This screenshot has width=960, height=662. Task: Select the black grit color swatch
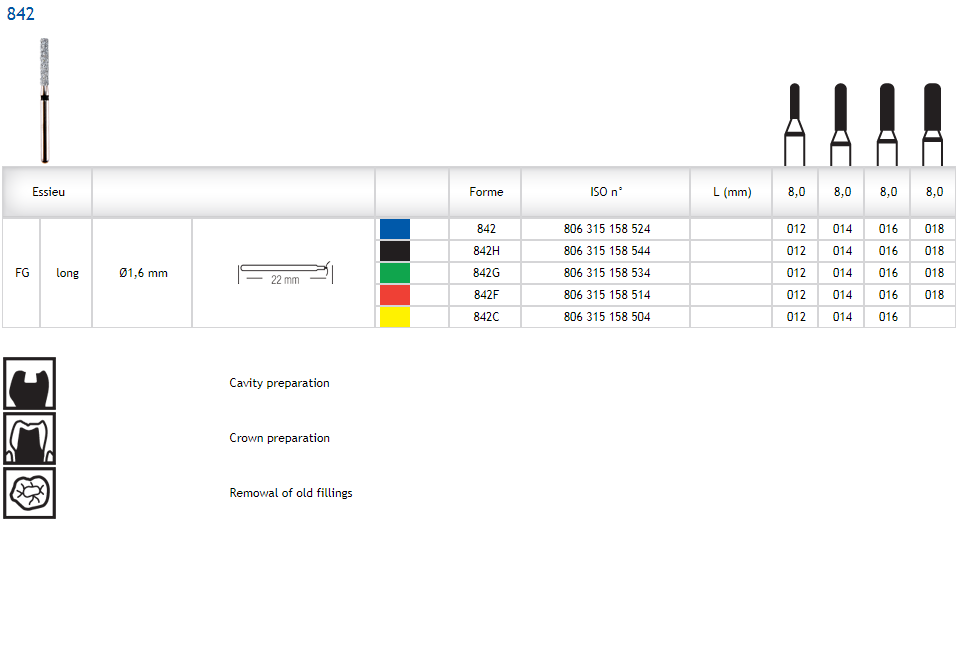pyautogui.click(x=395, y=251)
